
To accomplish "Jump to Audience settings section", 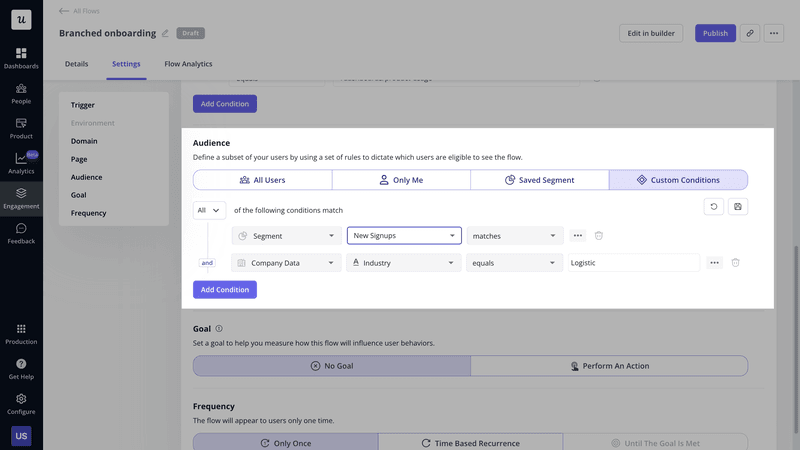I will pos(86,177).
